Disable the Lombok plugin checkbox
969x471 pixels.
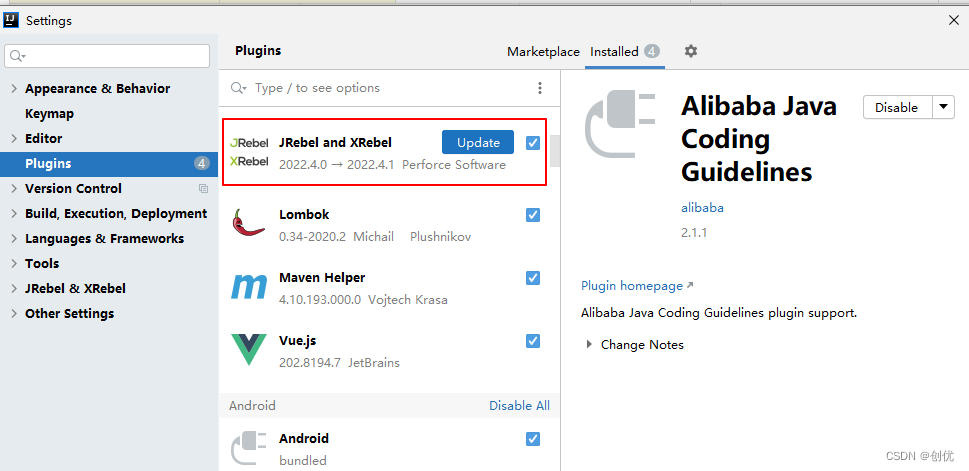pyautogui.click(x=533, y=215)
